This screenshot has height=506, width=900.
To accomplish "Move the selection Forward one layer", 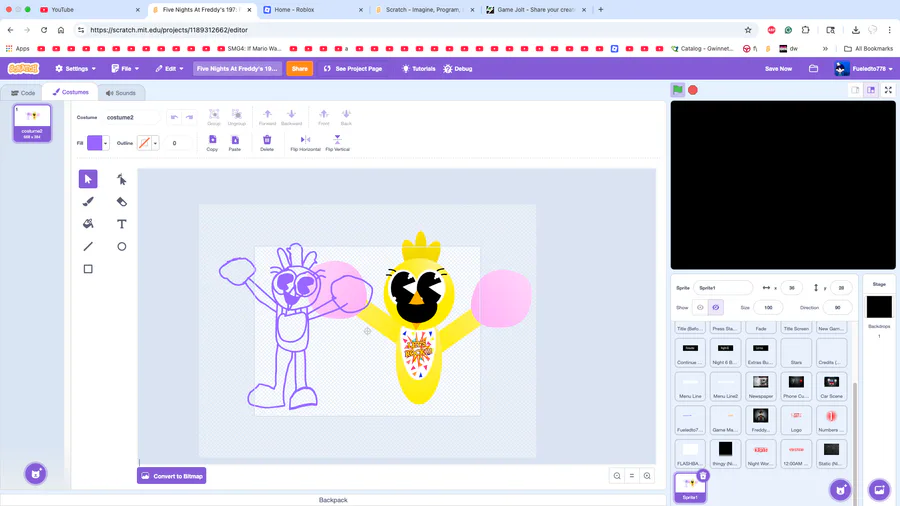I will (x=267, y=117).
